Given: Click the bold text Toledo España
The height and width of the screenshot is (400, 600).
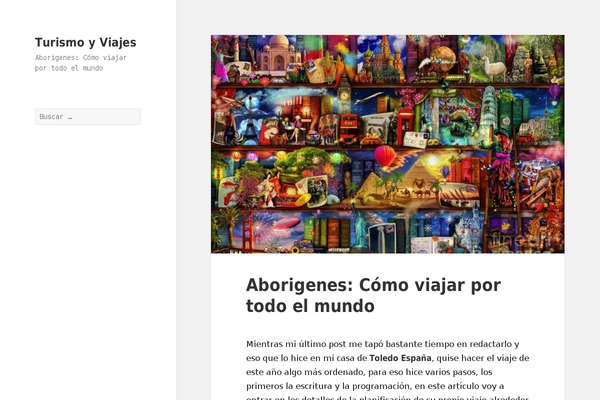Looking at the screenshot, I should click(400, 358).
